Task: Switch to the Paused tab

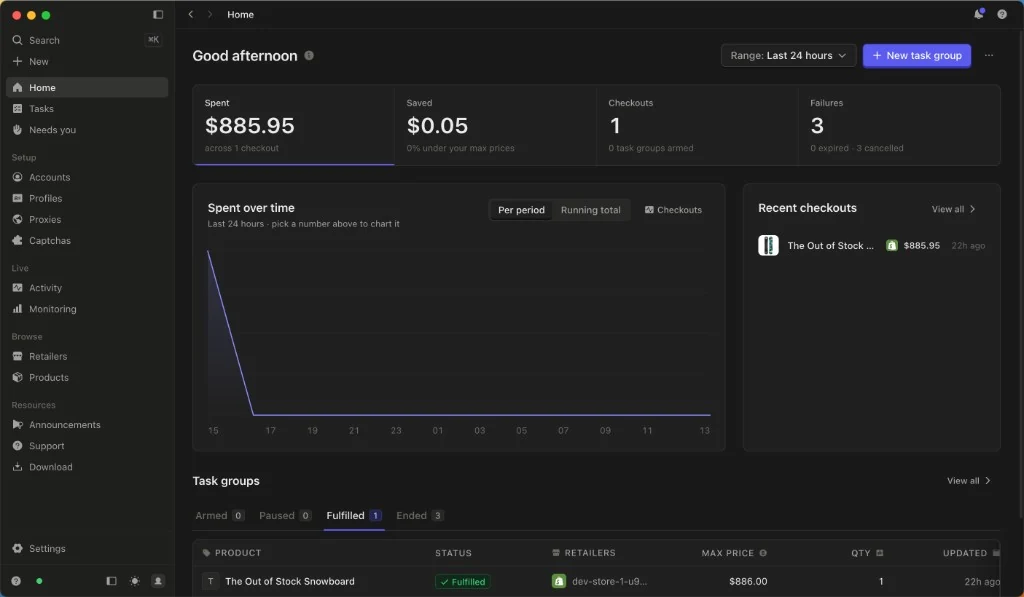Action: click(x=285, y=515)
